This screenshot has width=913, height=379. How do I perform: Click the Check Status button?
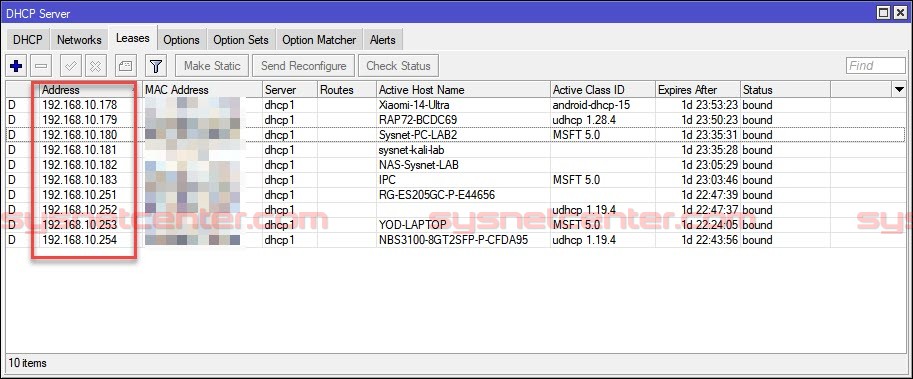398,66
